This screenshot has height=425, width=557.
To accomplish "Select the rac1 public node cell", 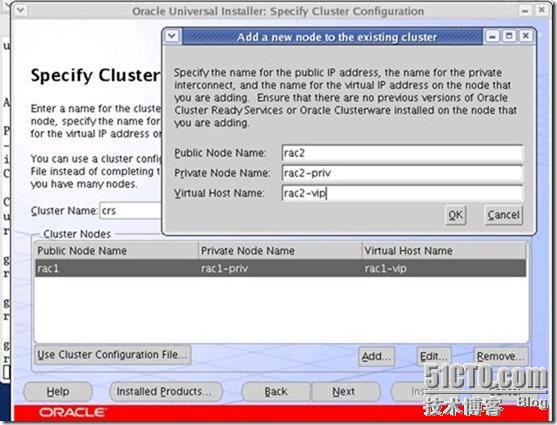I will (x=116, y=268).
